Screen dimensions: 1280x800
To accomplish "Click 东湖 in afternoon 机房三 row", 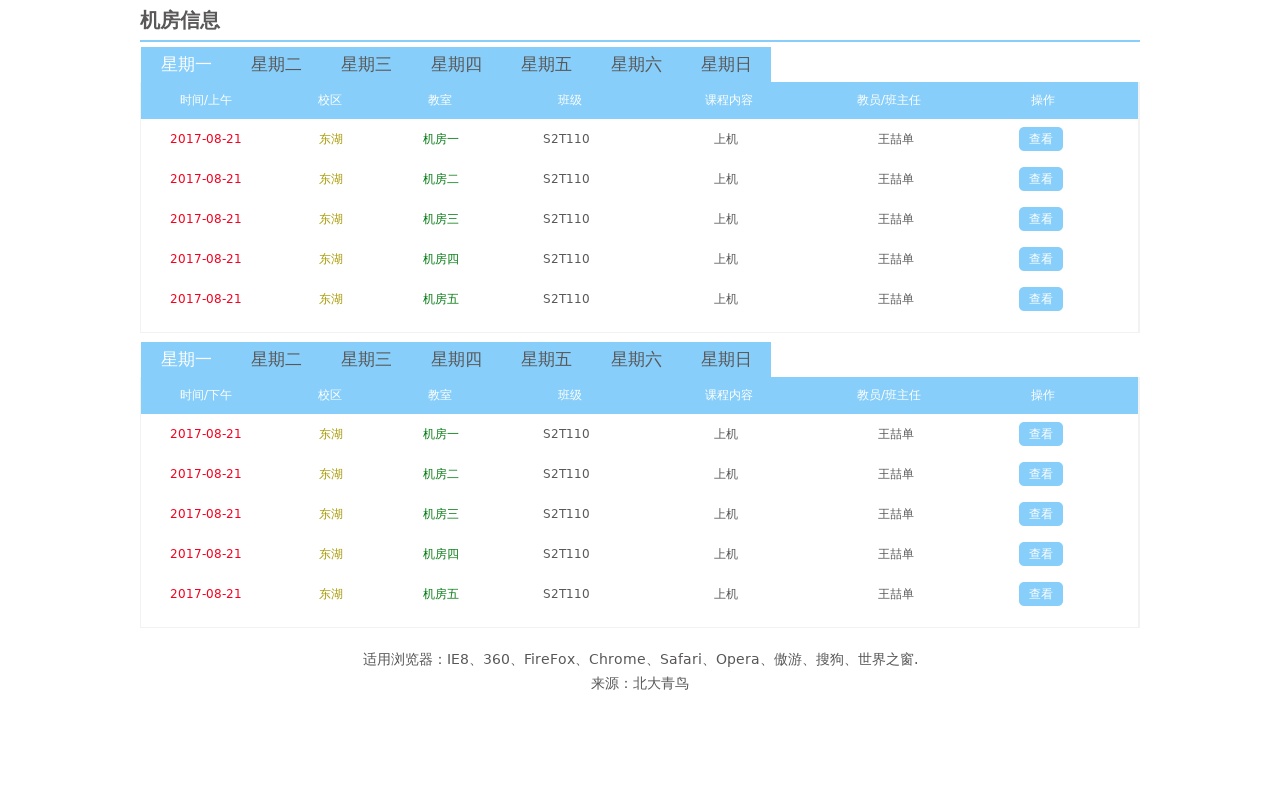I will pos(331,514).
